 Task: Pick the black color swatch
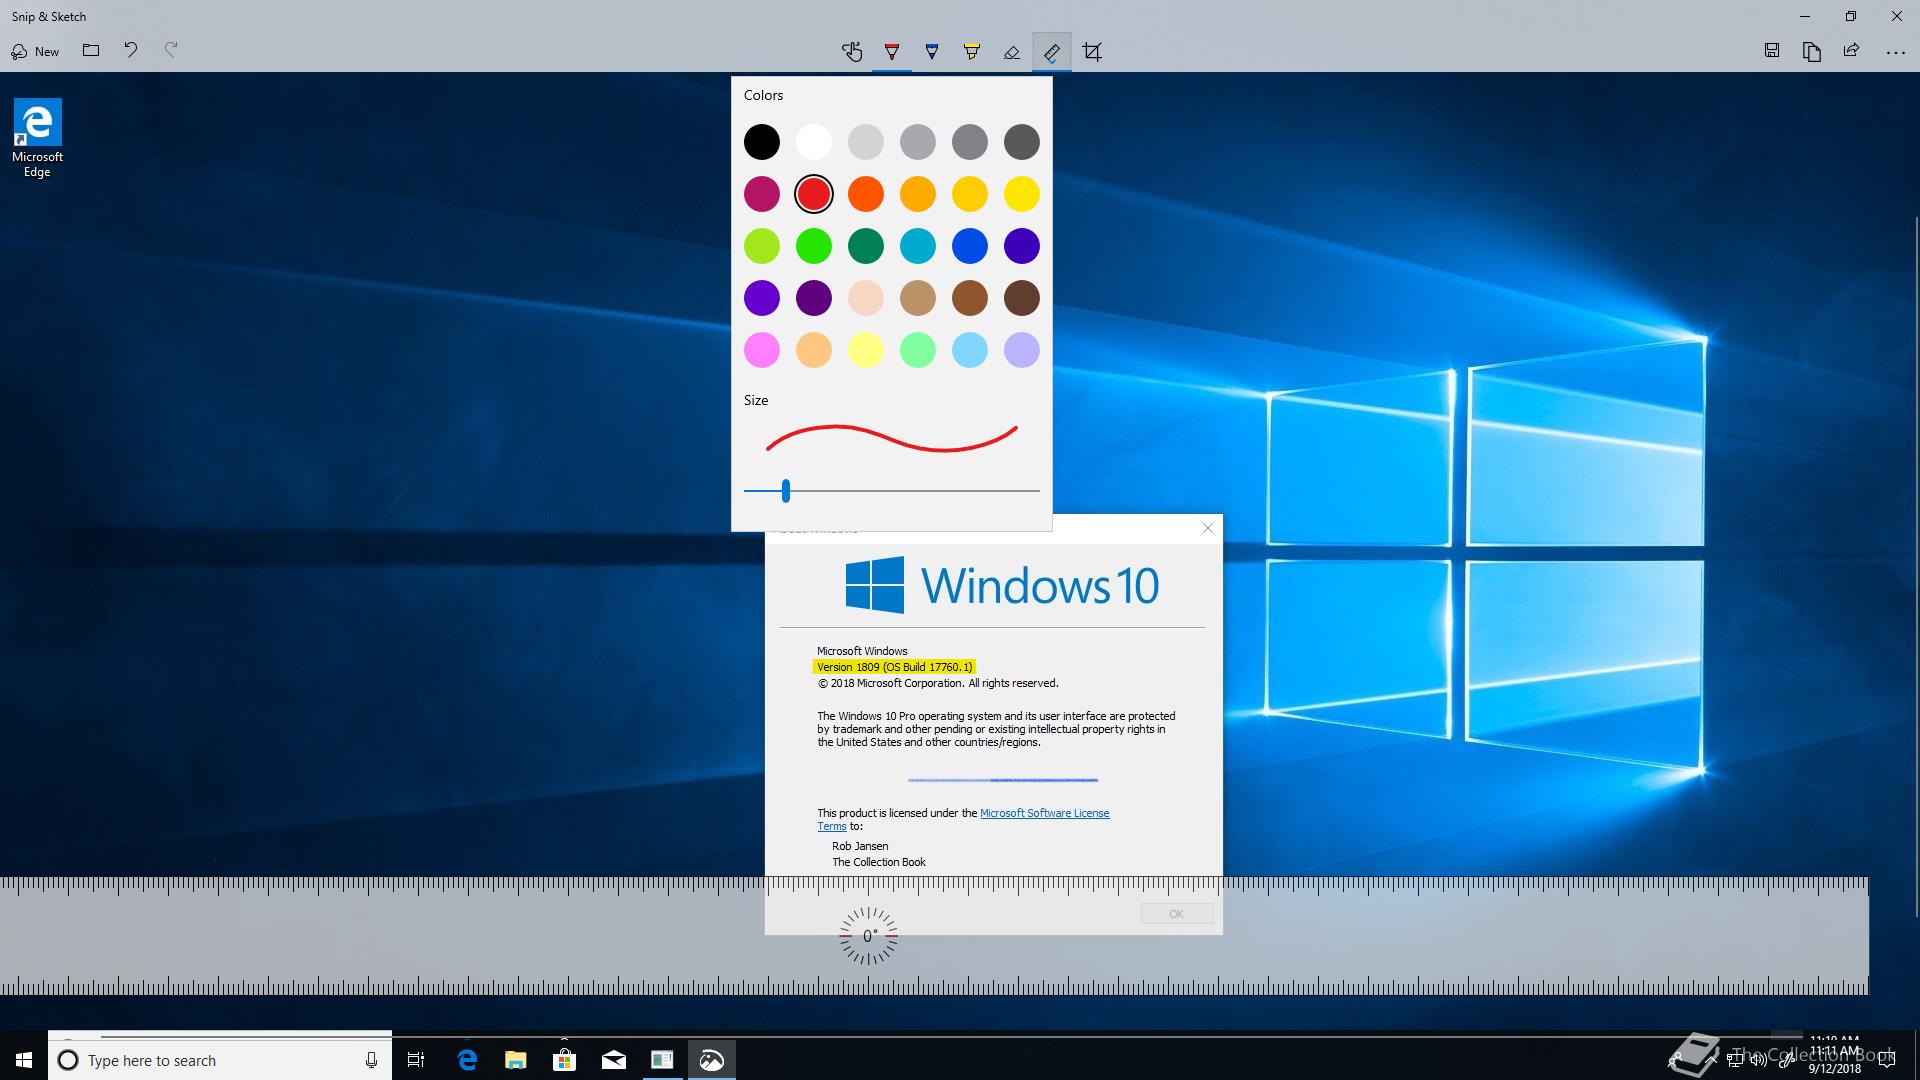(x=762, y=142)
